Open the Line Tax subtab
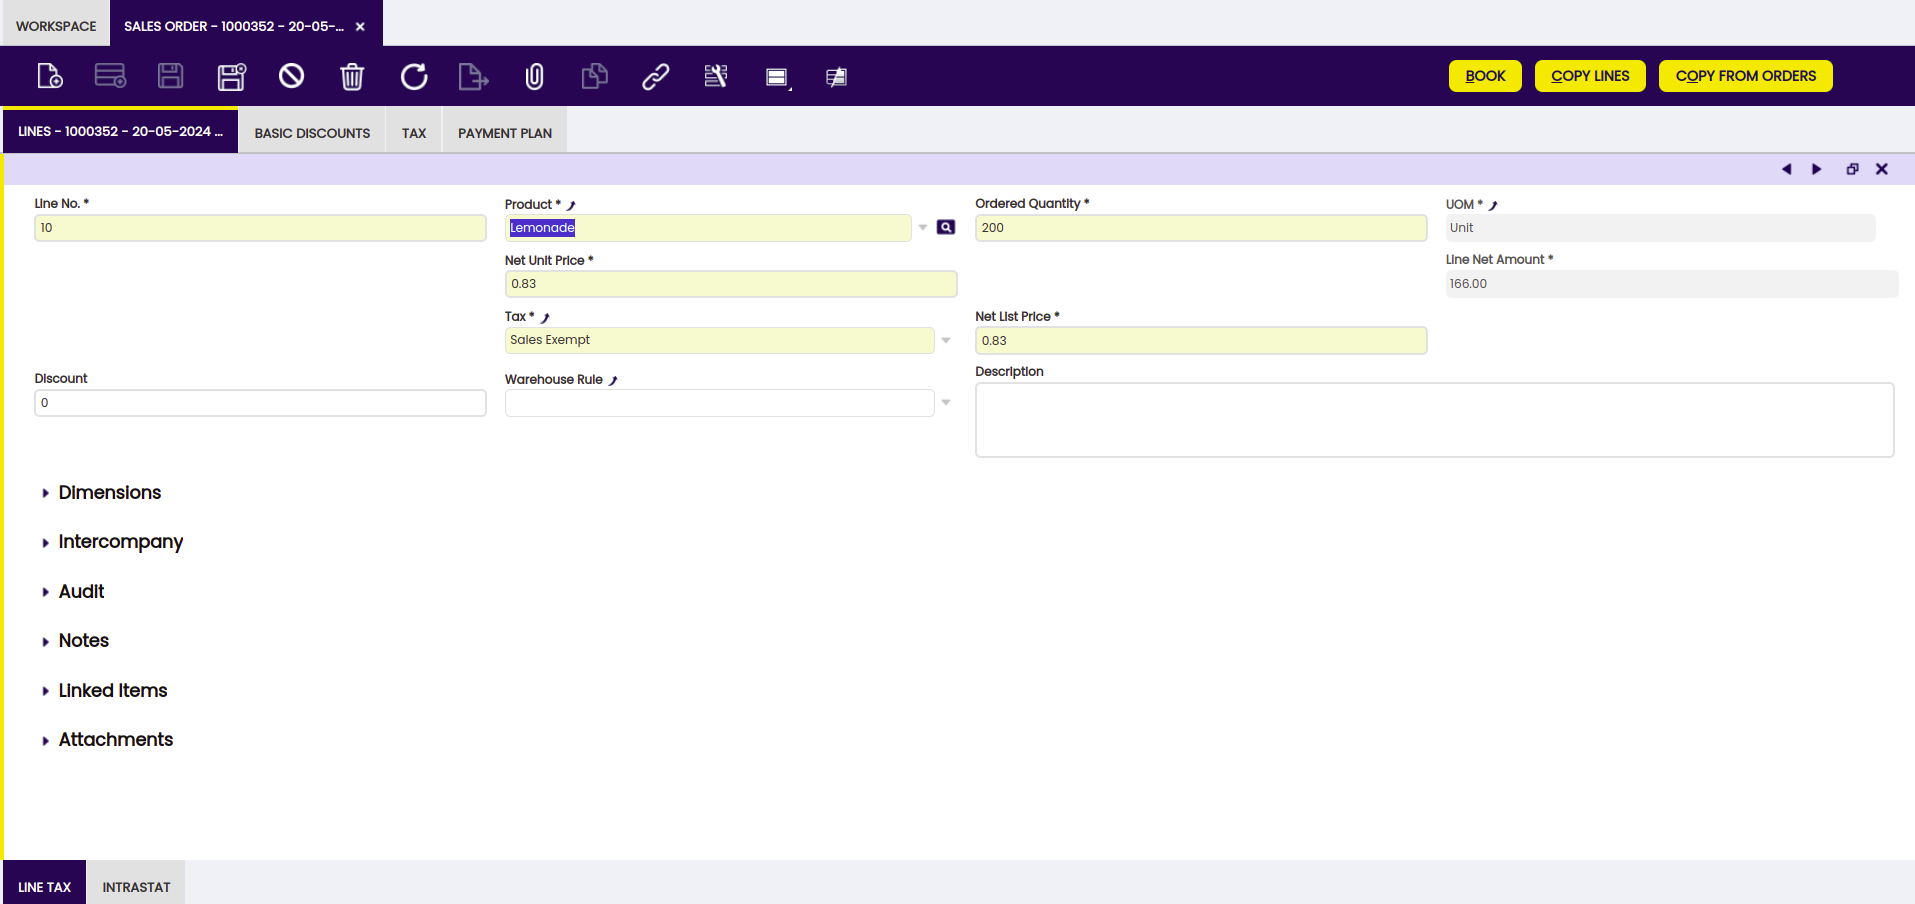Viewport: 1915px width, 904px height. 44,886
